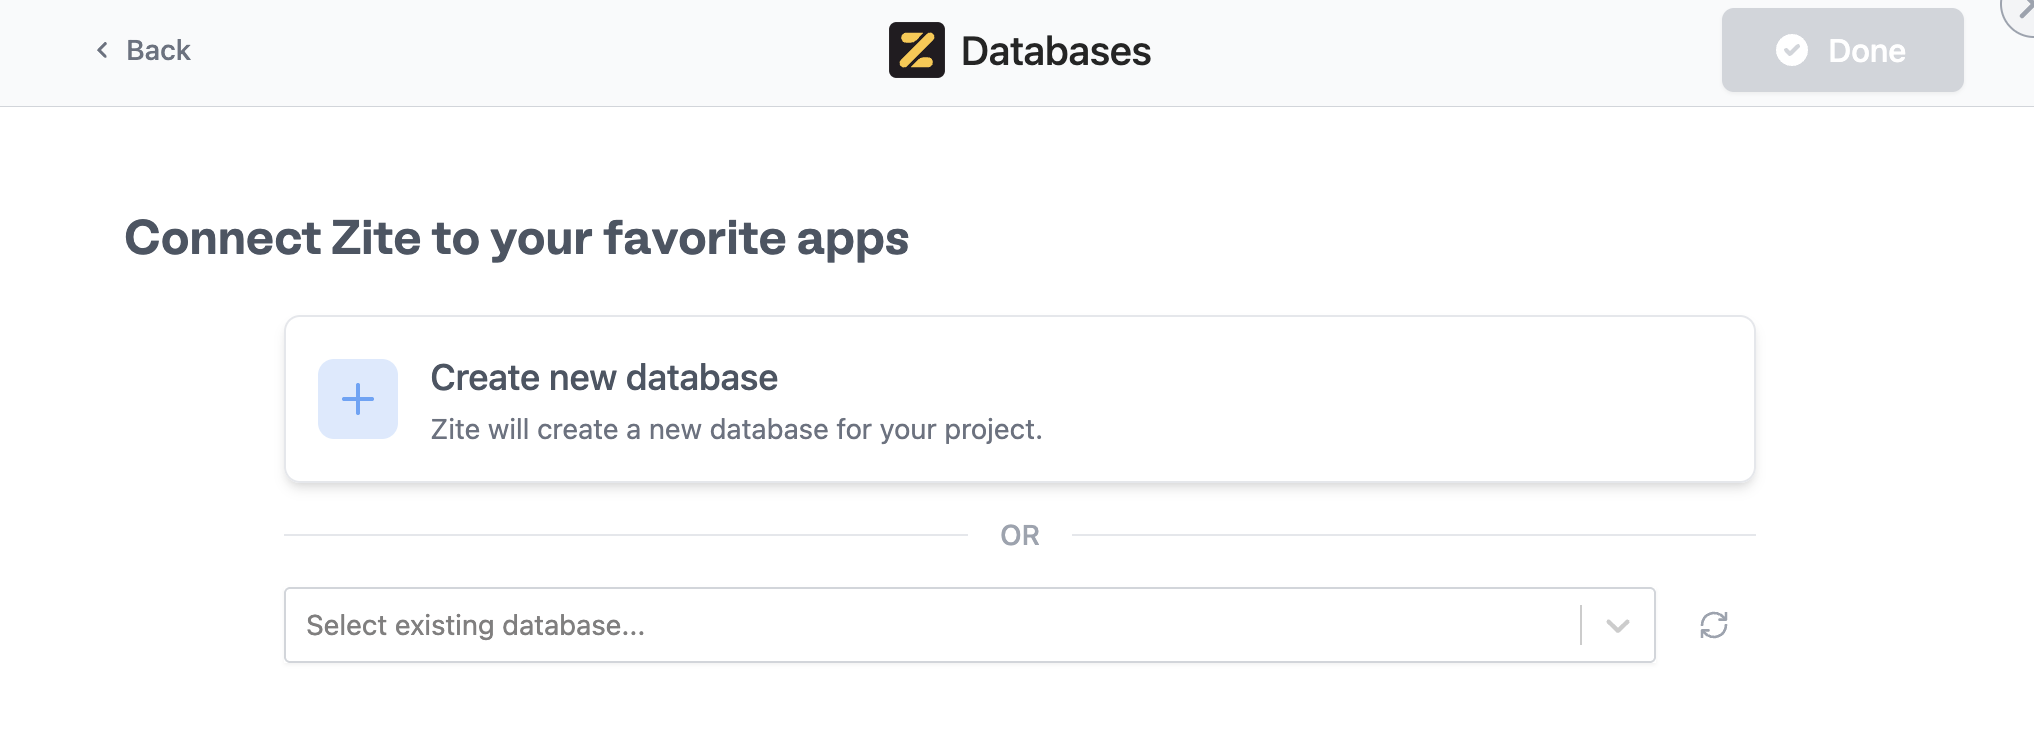Click the back chevron arrow icon

click(100, 50)
